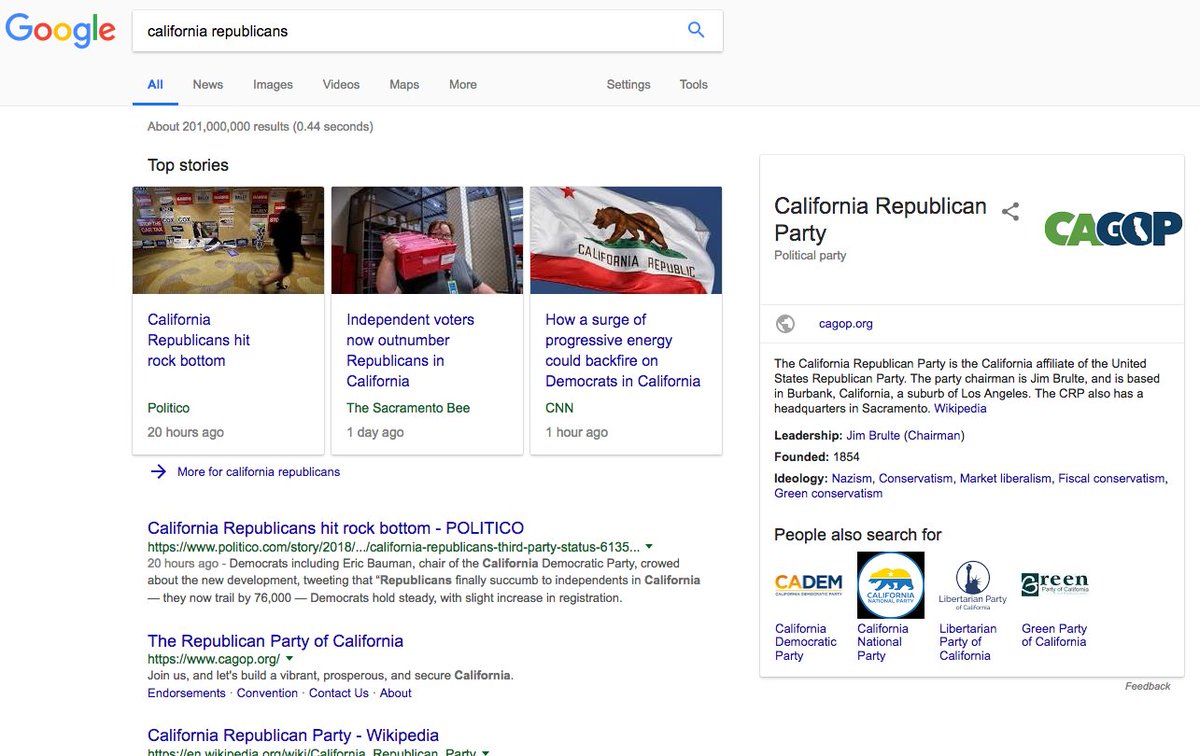Click the California National Party bear logo
This screenshot has width=1200, height=756.
(890, 585)
